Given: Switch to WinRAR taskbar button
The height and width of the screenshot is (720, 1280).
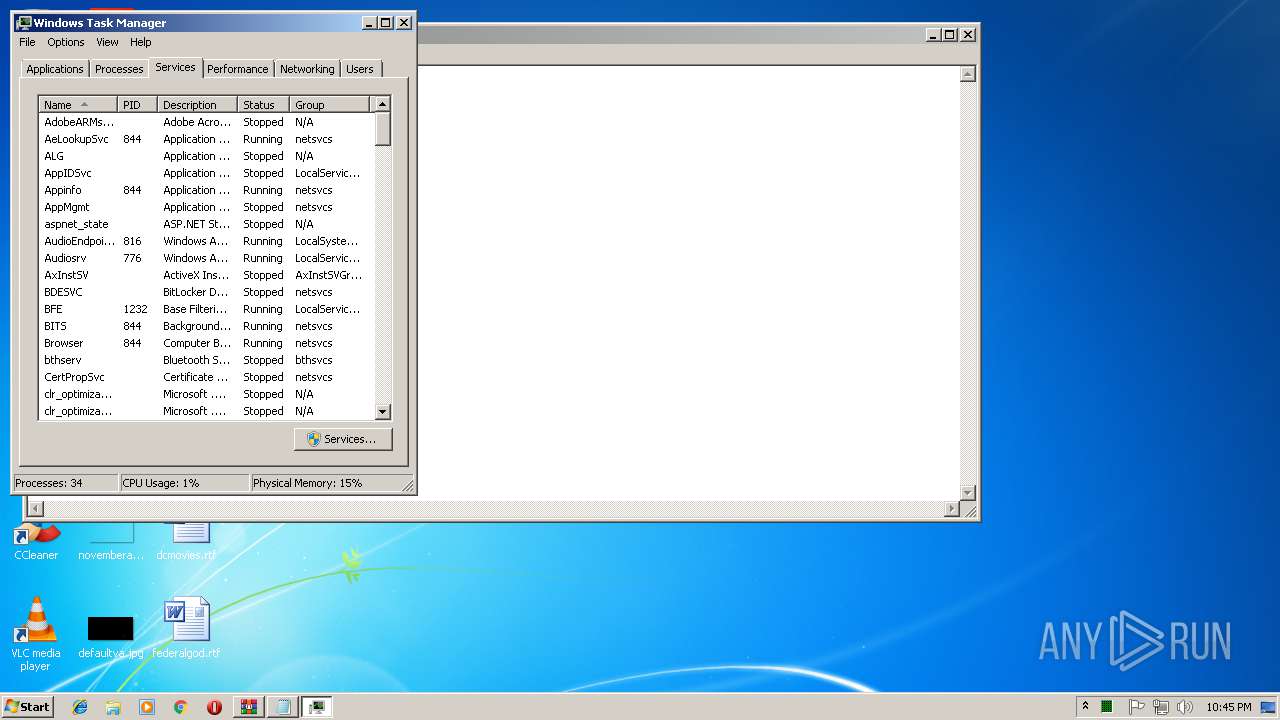Looking at the screenshot, I should 249,707.
